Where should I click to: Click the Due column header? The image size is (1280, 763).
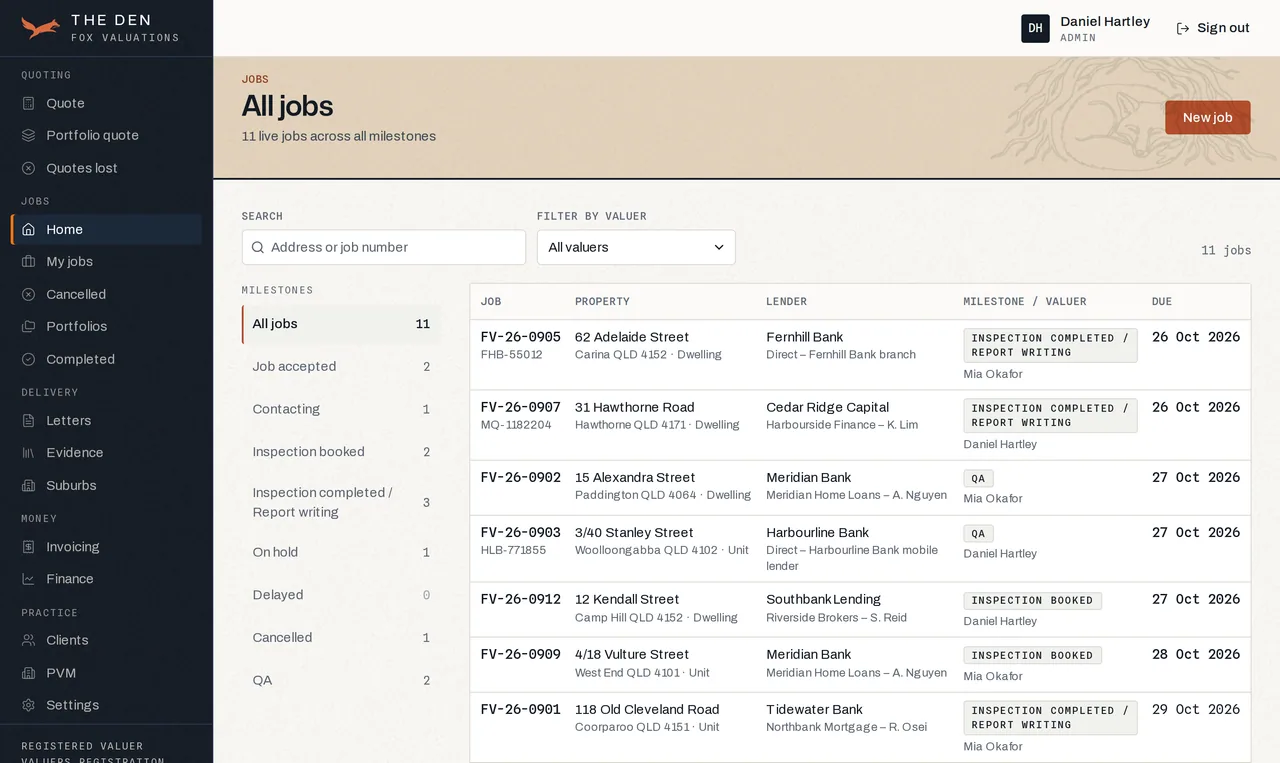click(x=1162, y=301)
